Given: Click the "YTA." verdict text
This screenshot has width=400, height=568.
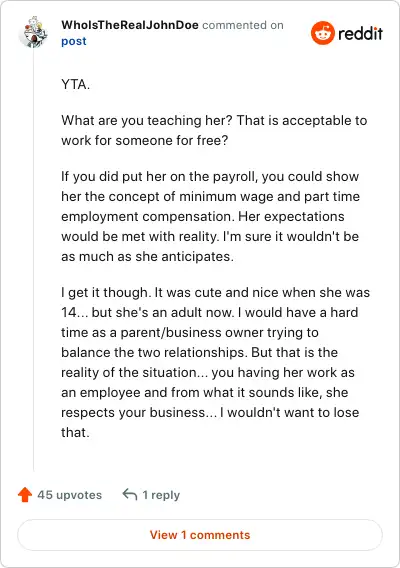Looking at the screenshot, I should [x=75, y=84].
